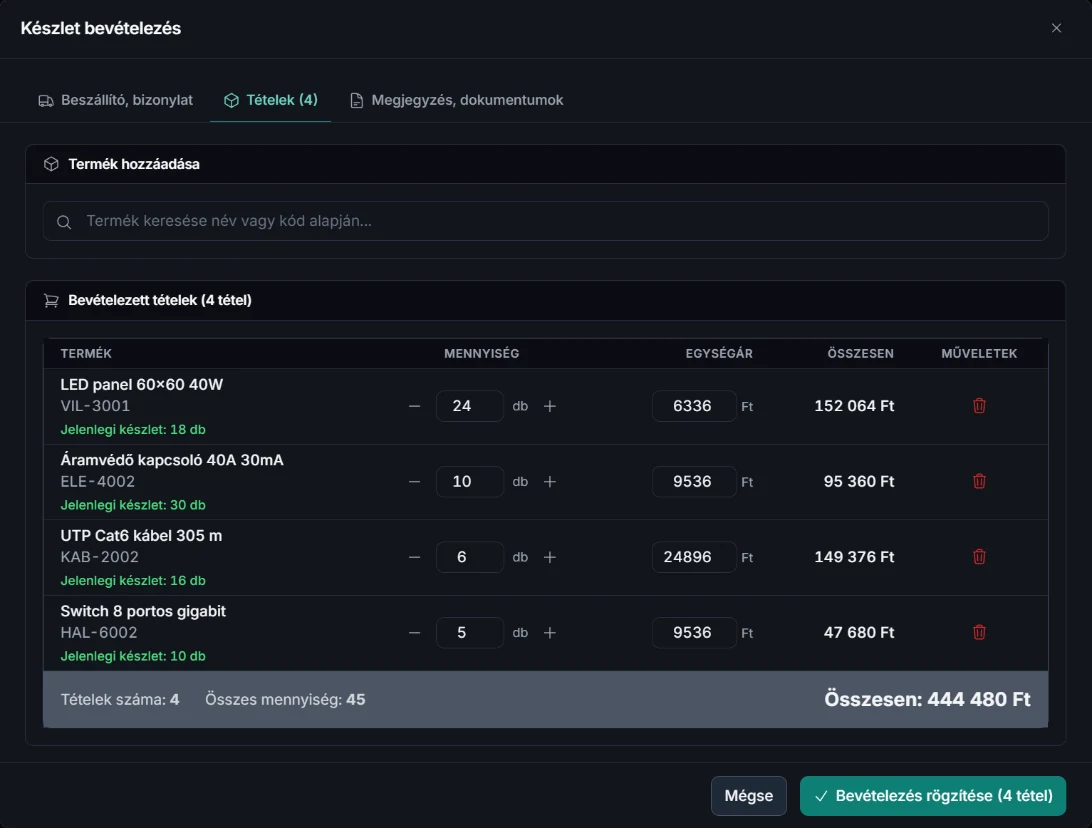Click Jelenlegi készlet: 10 db text

pos(133,656)
